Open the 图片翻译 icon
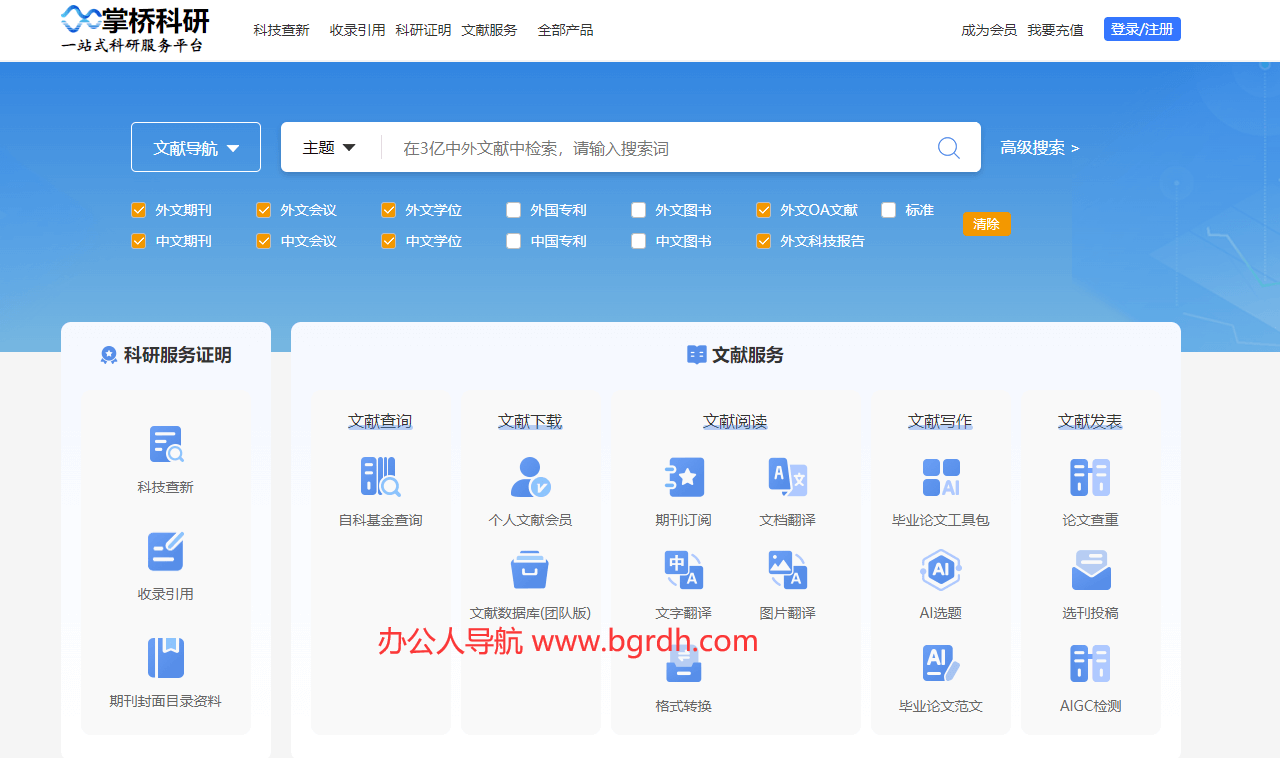This screenshot has width=1280, height=758. coord(787,570)
